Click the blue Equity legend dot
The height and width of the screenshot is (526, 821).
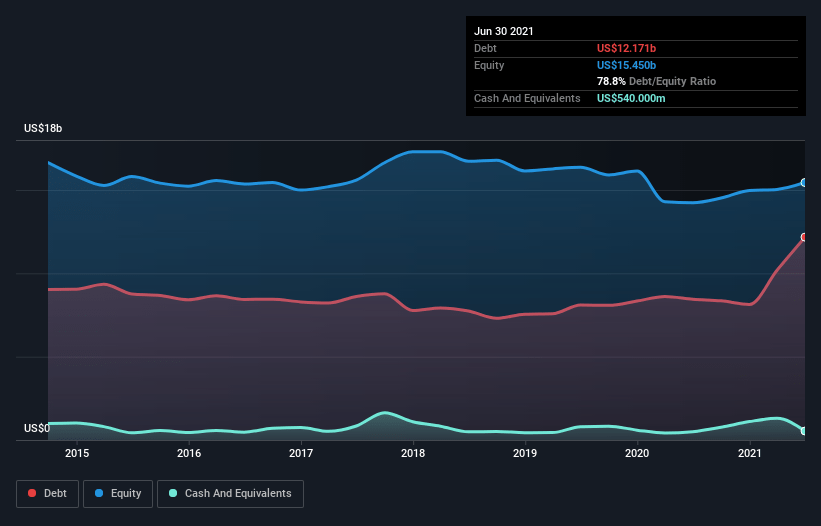pyautogui.click(x=101, y=493)
